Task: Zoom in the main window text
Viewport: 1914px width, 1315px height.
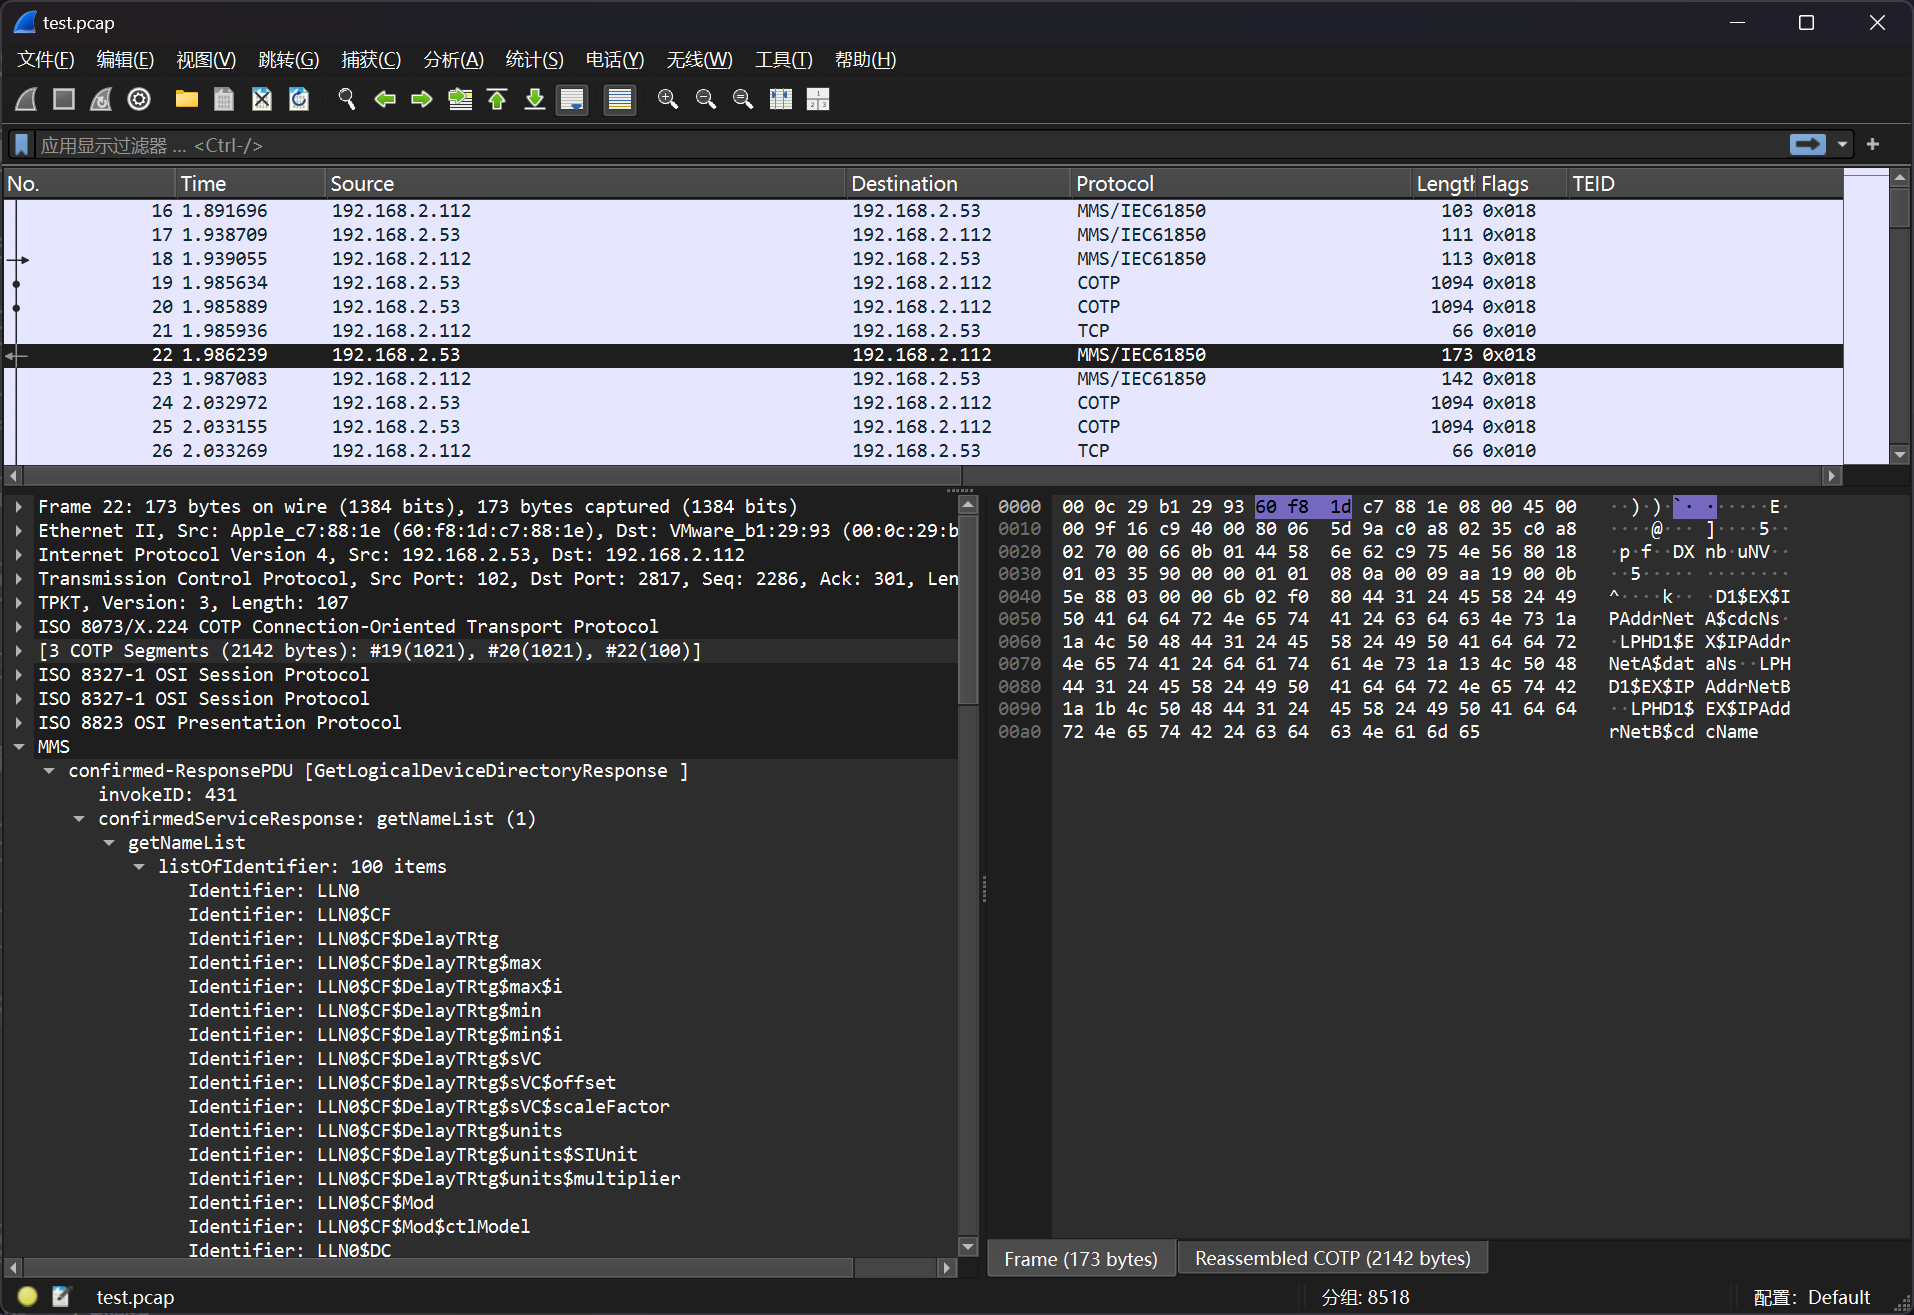Action: pos(668,99)
